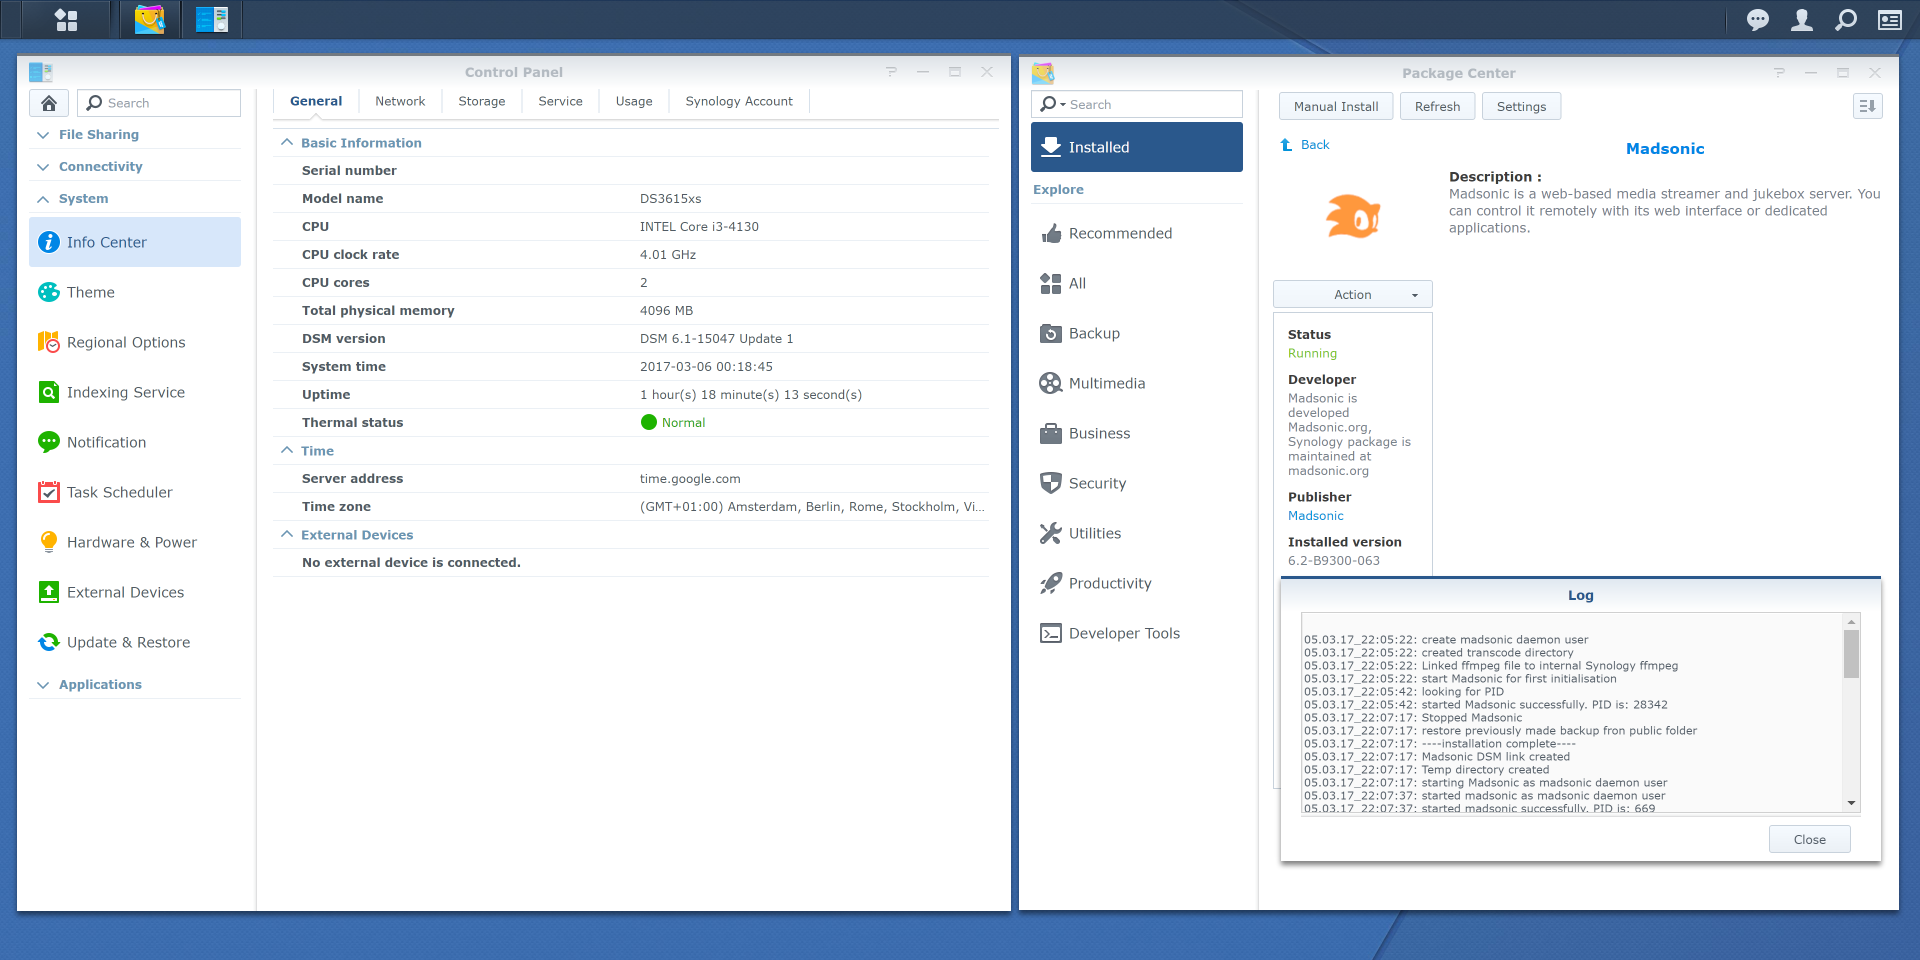Expand the File Sharing section

click(98, 135)
